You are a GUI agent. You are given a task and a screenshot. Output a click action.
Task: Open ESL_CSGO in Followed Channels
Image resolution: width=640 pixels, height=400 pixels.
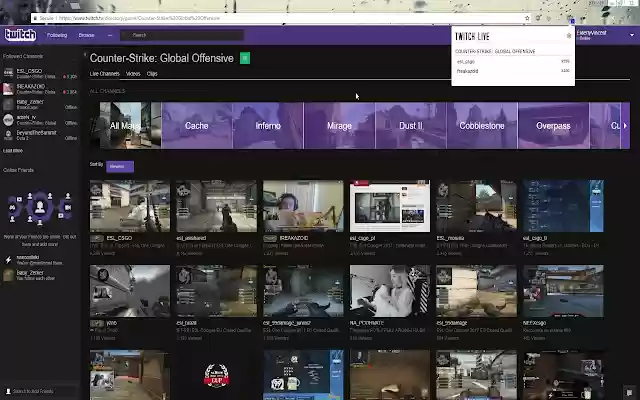(x=40, y=73)
